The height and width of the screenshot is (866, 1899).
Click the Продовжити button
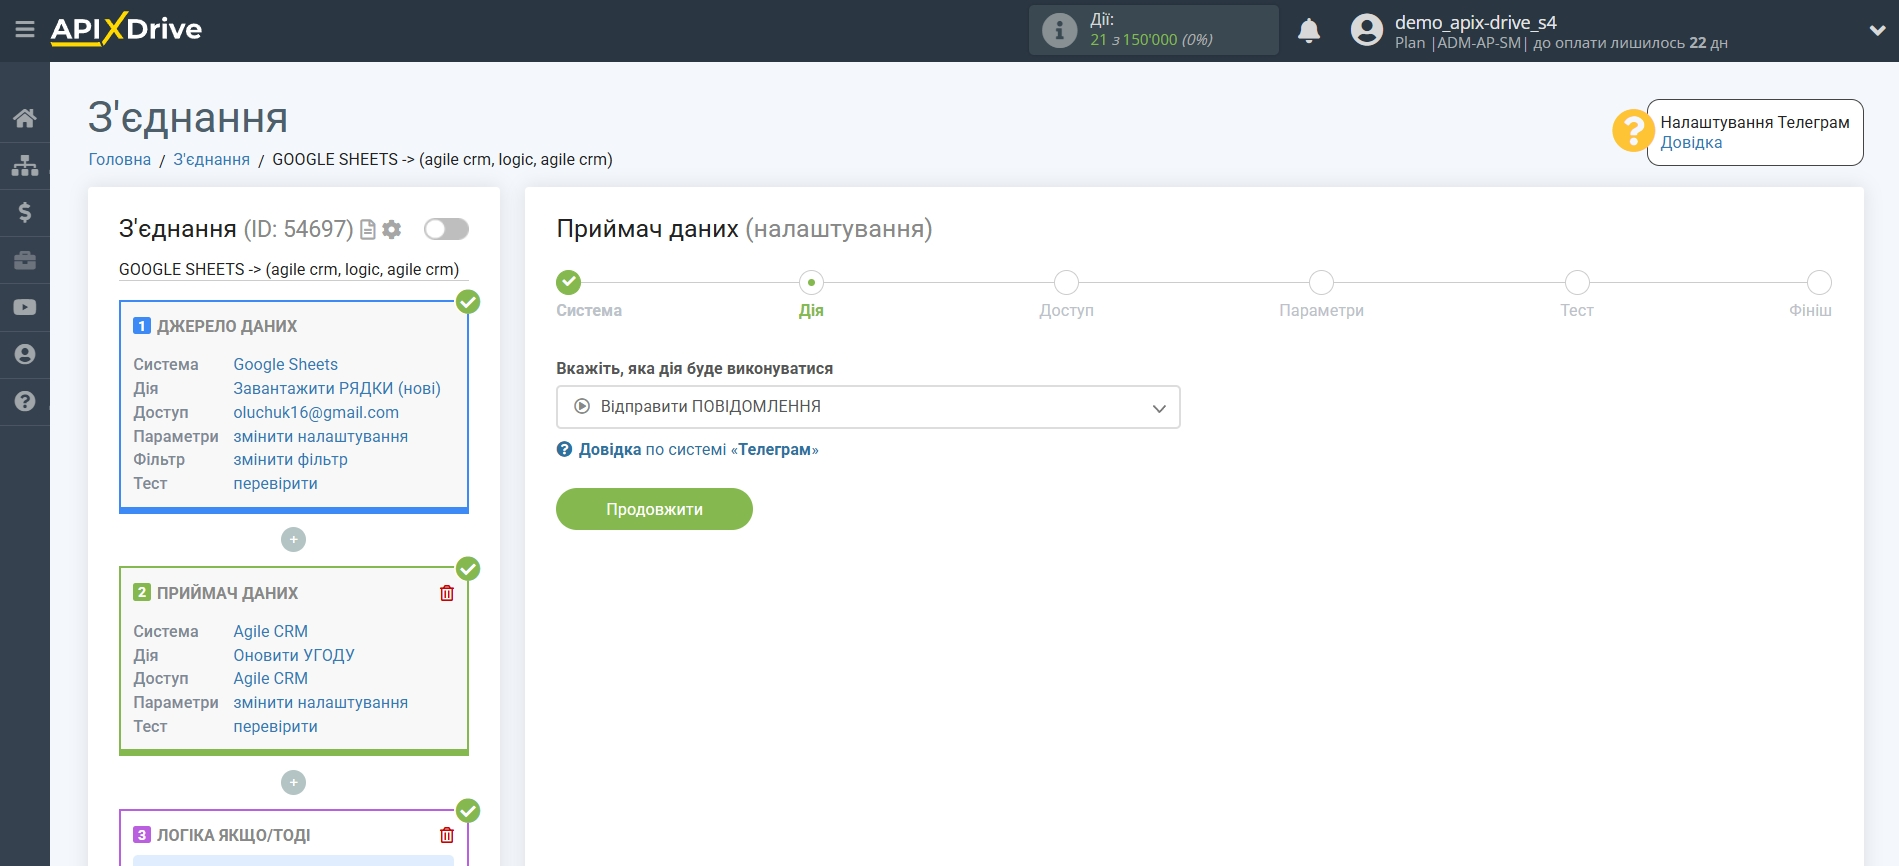[654, 509]
